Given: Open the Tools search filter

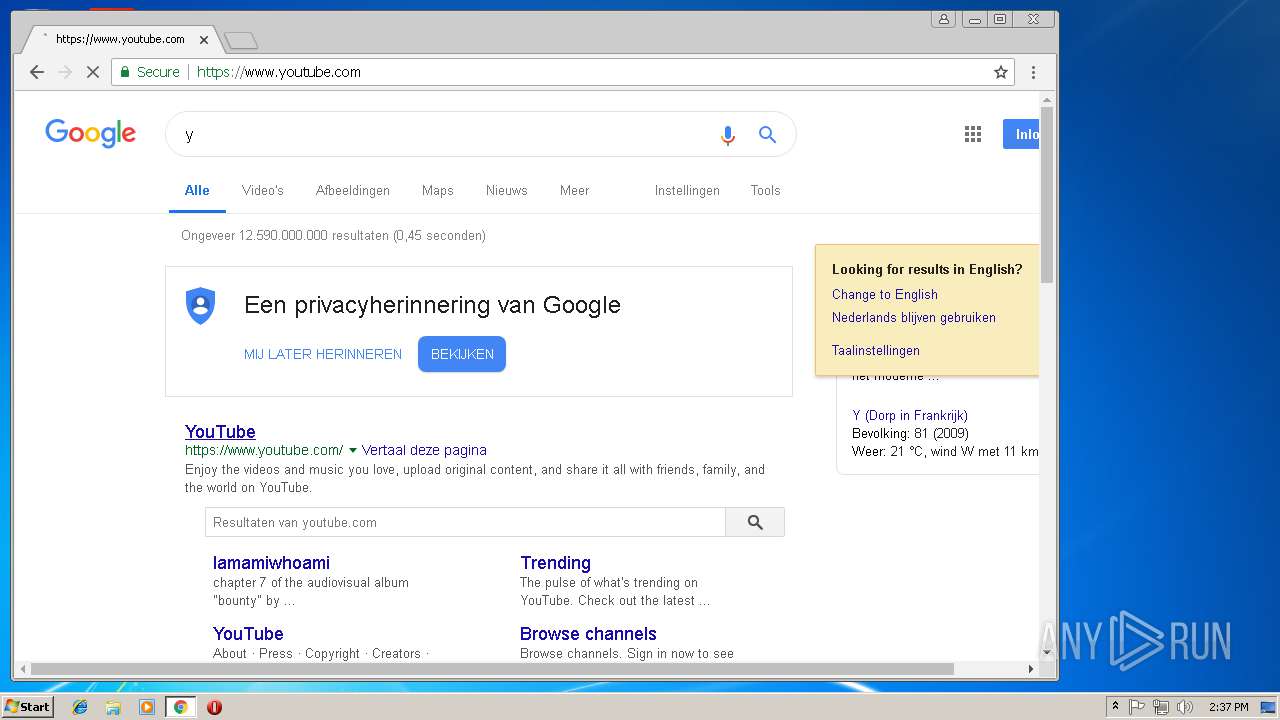Looking at the screenshot, I should point(765,190).
